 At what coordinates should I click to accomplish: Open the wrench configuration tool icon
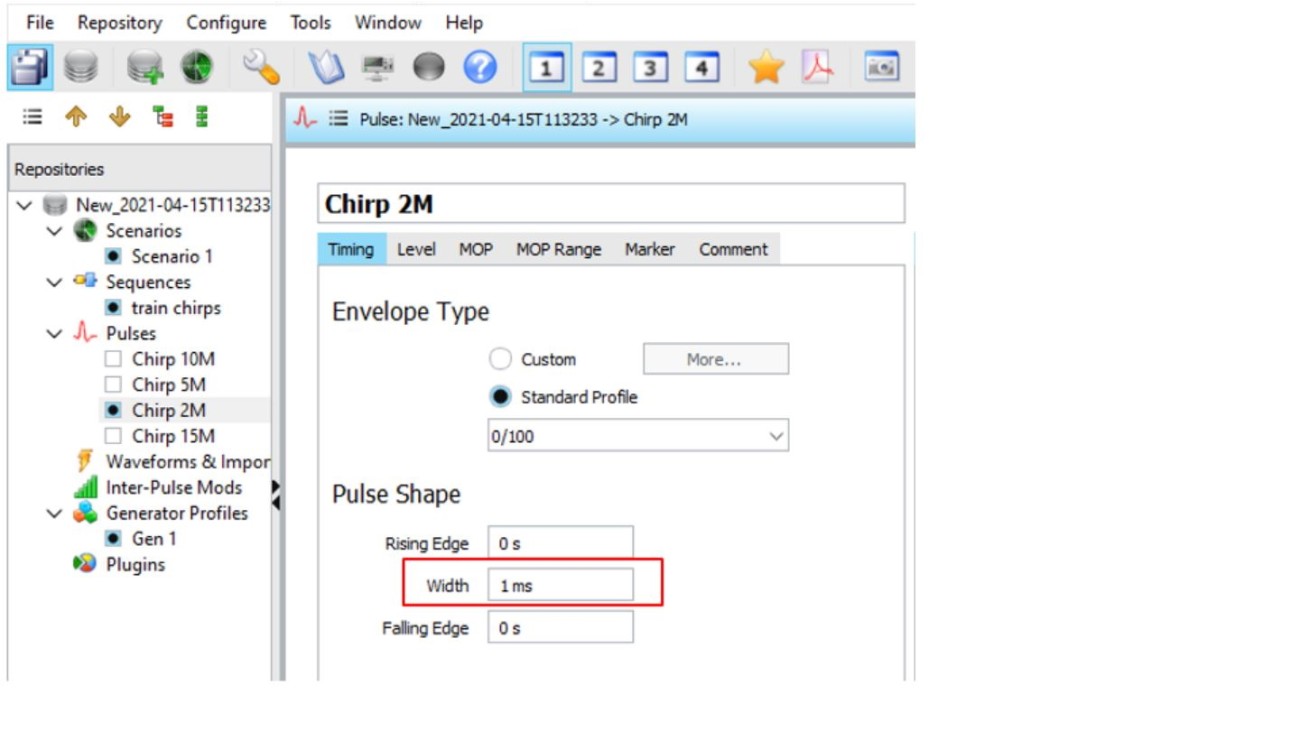(x=261, y=67)
